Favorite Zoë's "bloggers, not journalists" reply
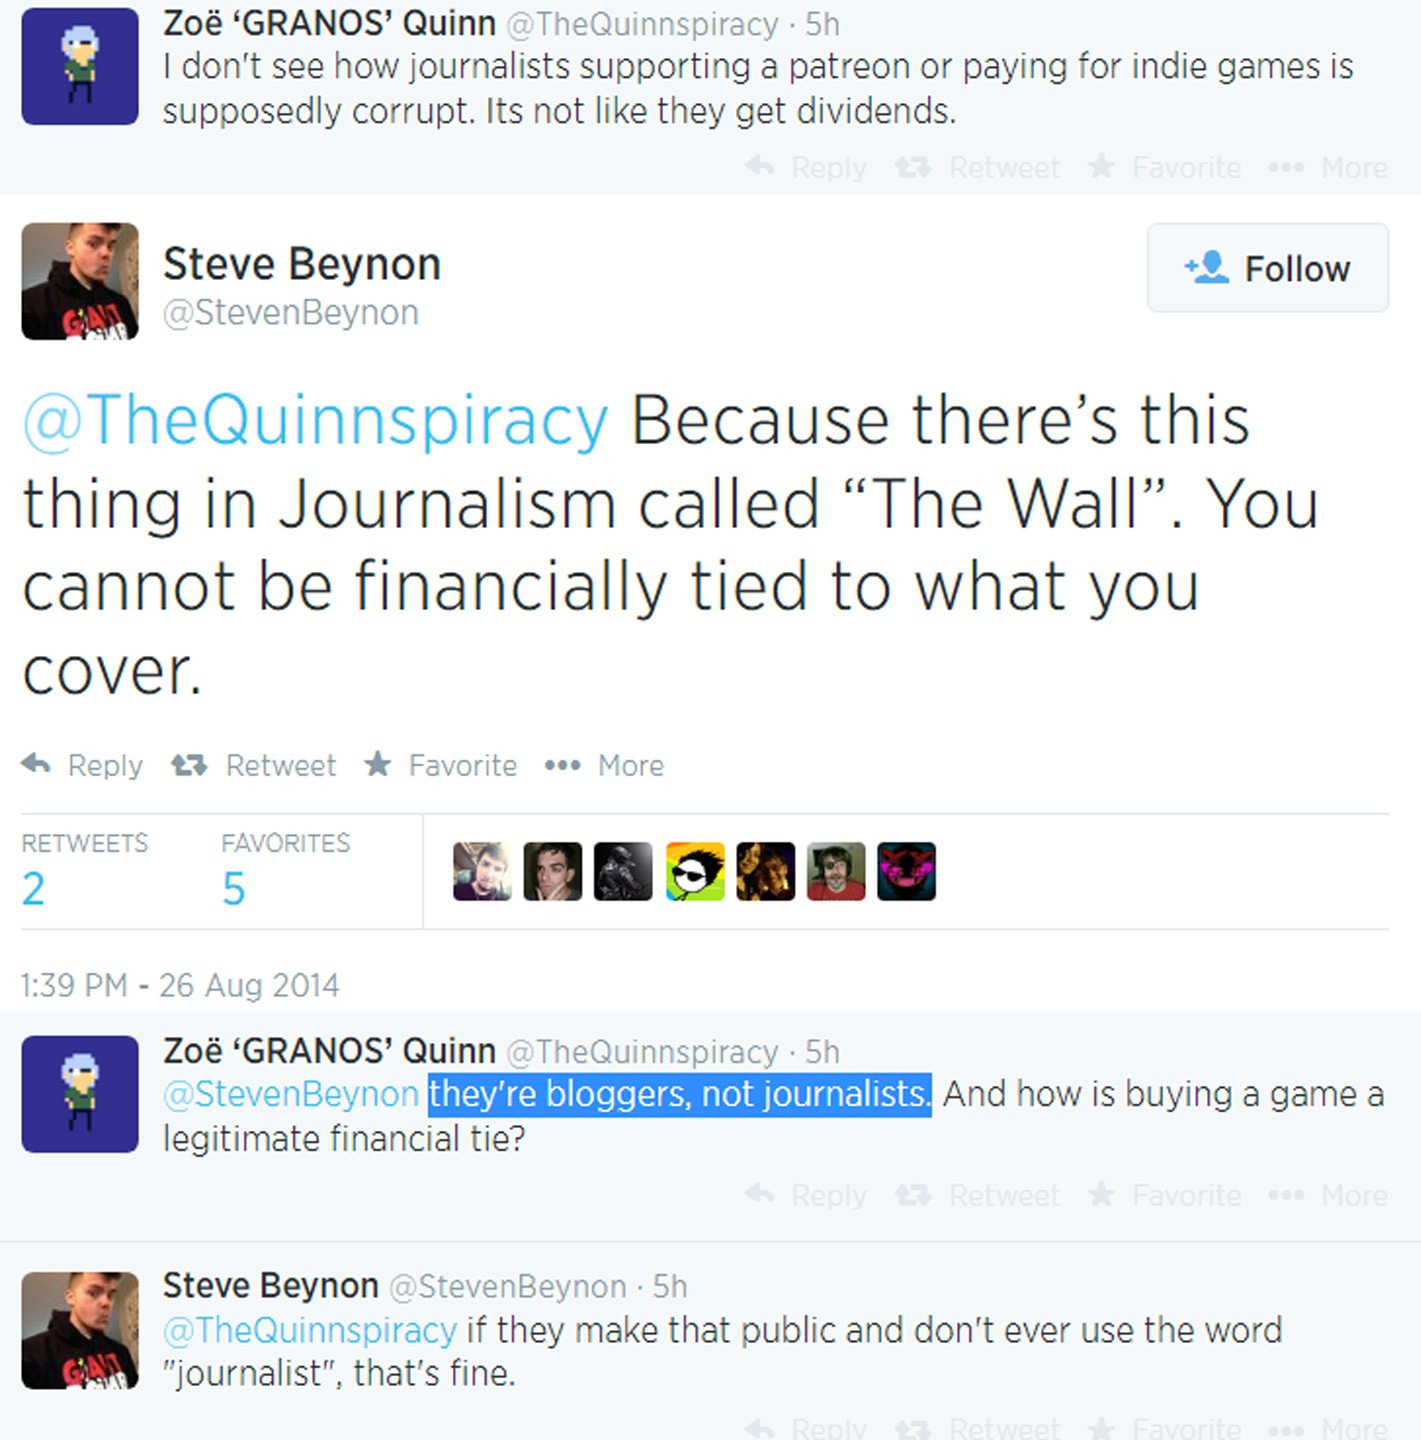The width and height of the screenshot is (1421, 1440). (x=1164, y=1195)
